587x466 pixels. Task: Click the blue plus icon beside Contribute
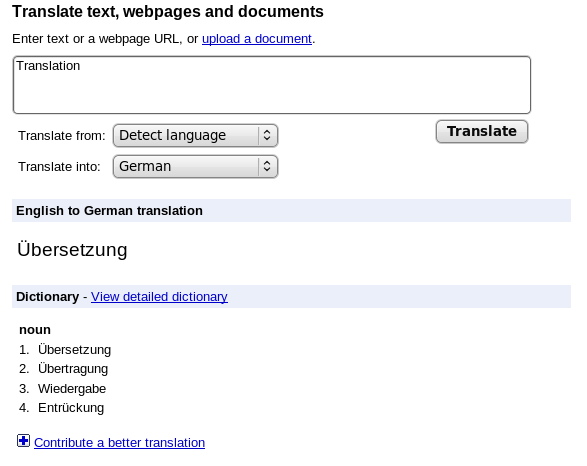point(23,441)
